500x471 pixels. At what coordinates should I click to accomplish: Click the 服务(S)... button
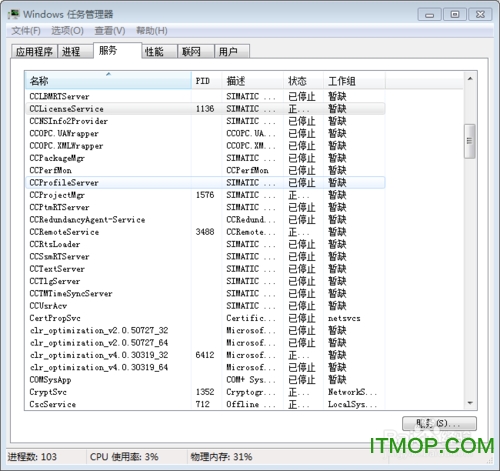tap(439, 423)
